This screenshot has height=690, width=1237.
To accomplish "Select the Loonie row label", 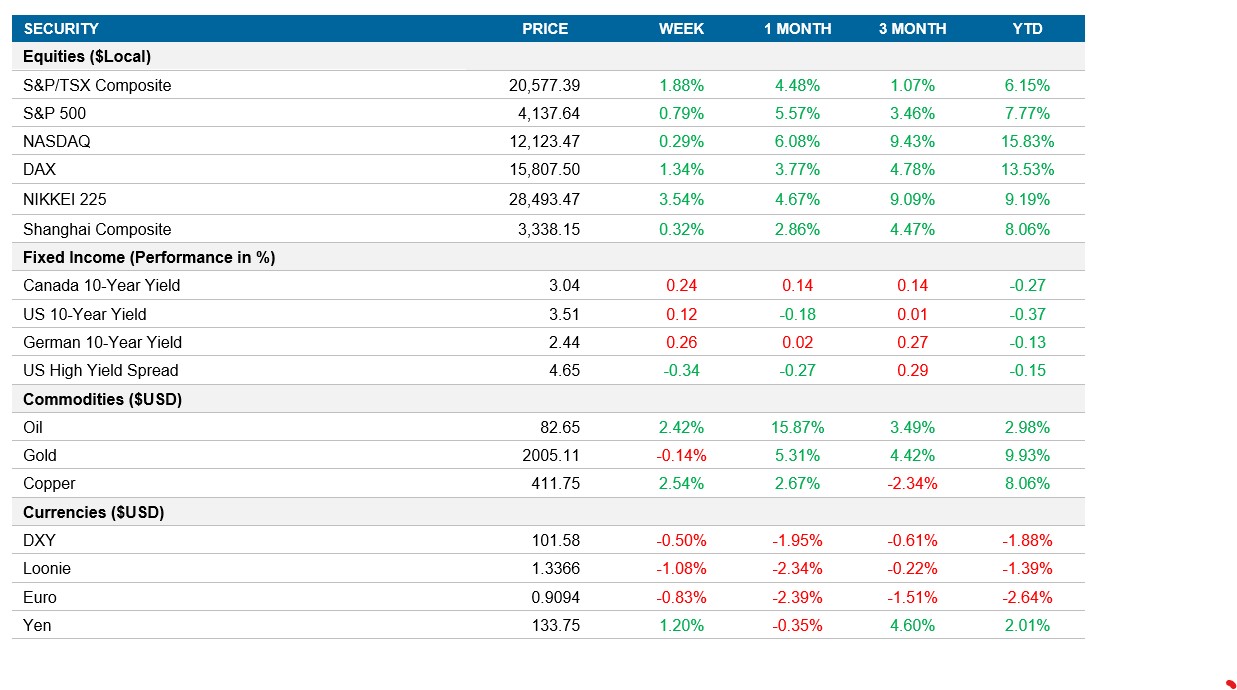I will (47, 568).
